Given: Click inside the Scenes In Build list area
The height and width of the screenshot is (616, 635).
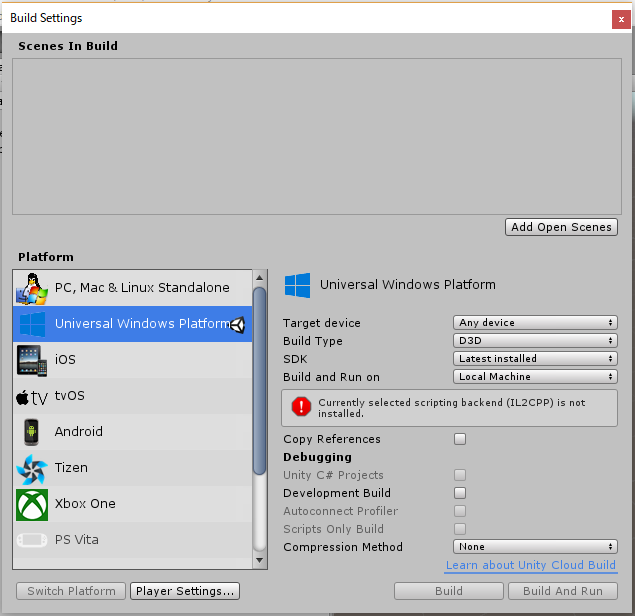Looking at the screenshot, I should pyautogui.click(x=317, y=136).
